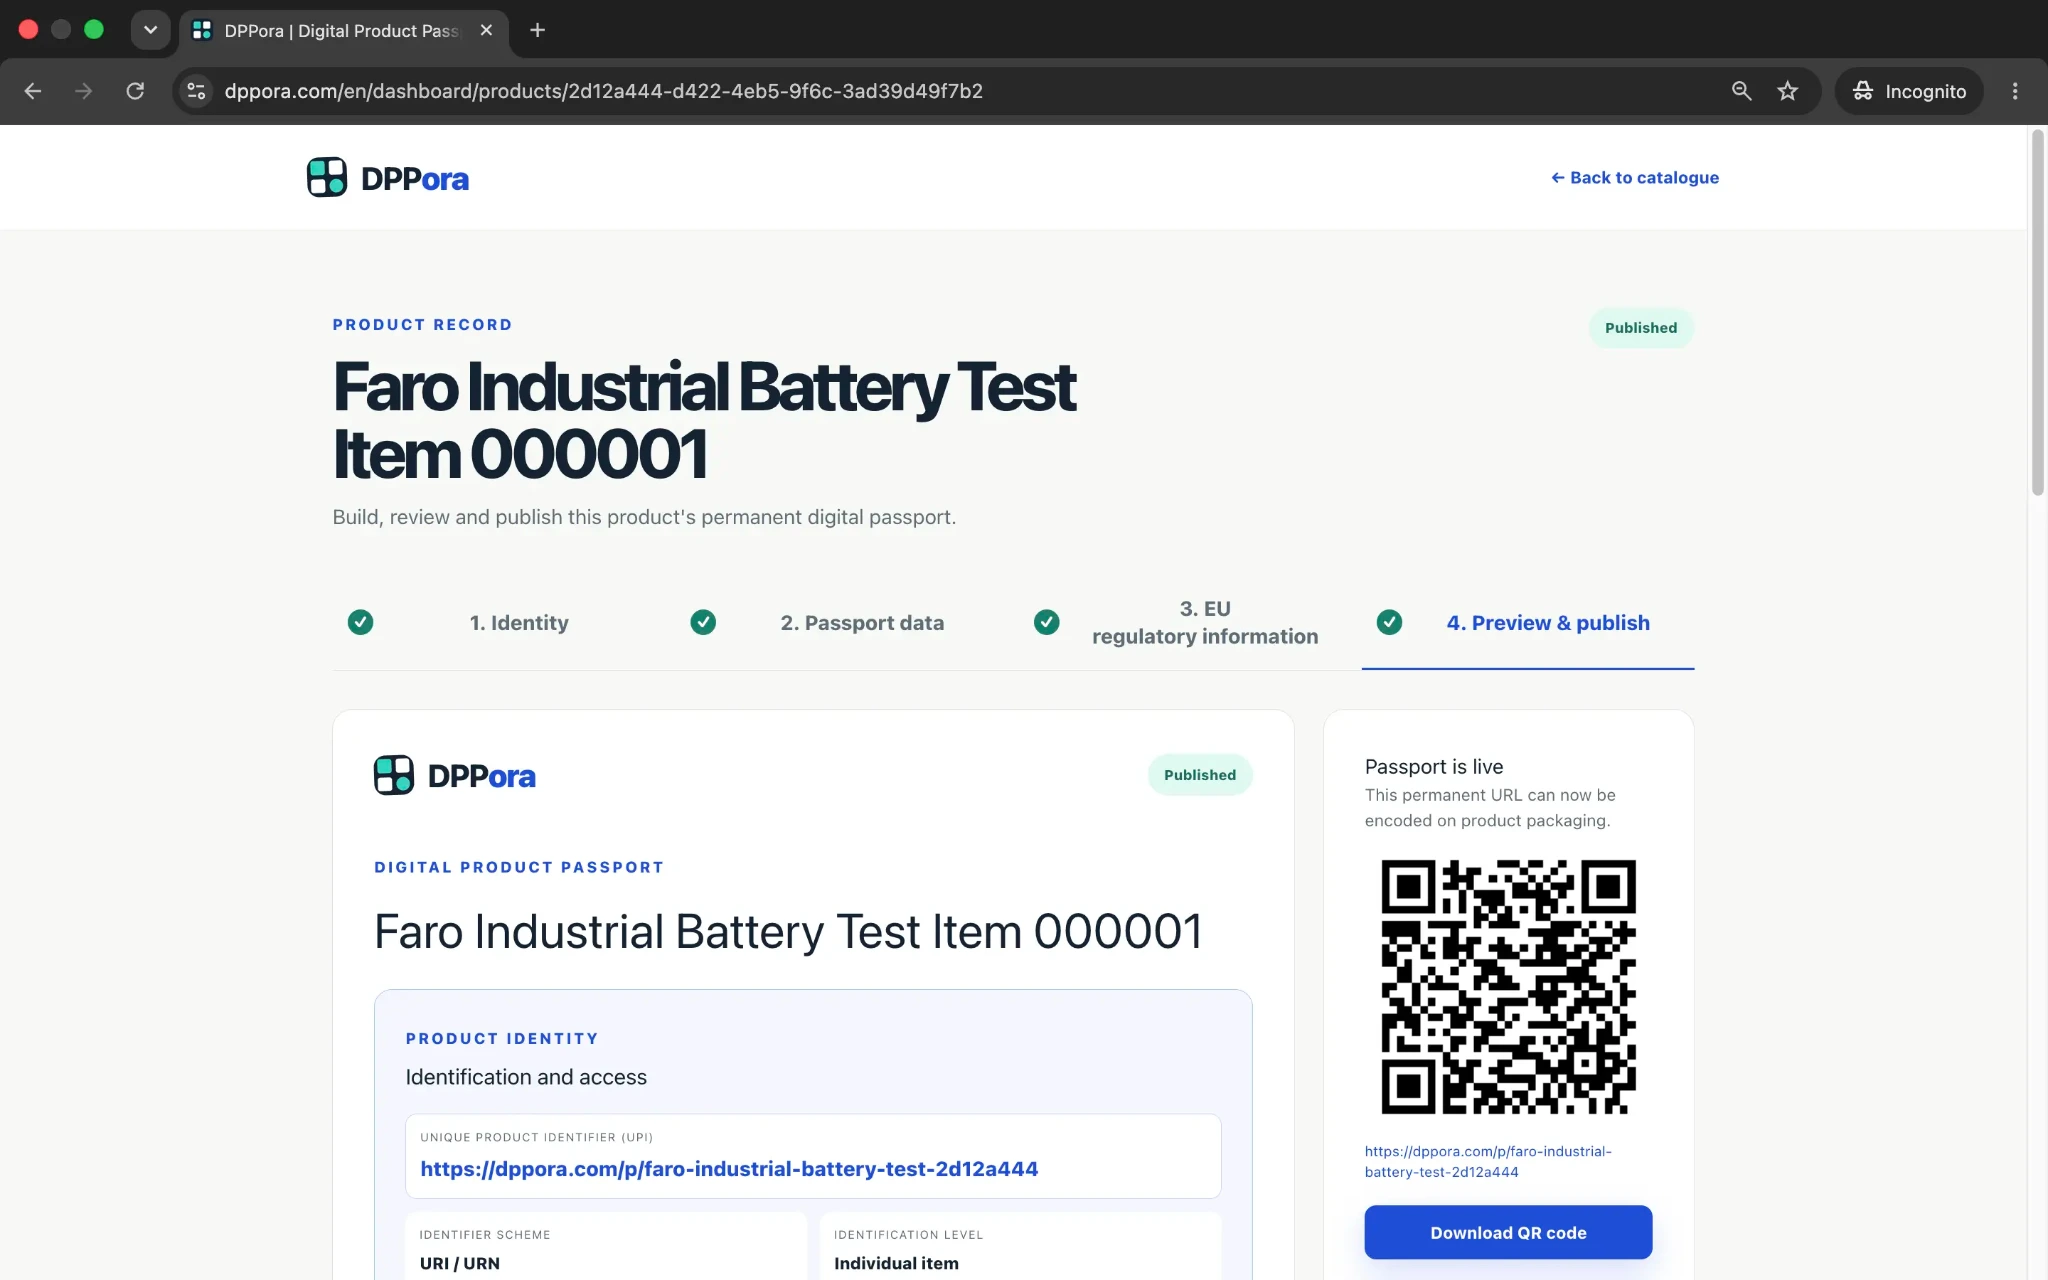Open the 3. EU regulatory information tab
The image size is (2048, 1280).
(x=1205, y=623)
